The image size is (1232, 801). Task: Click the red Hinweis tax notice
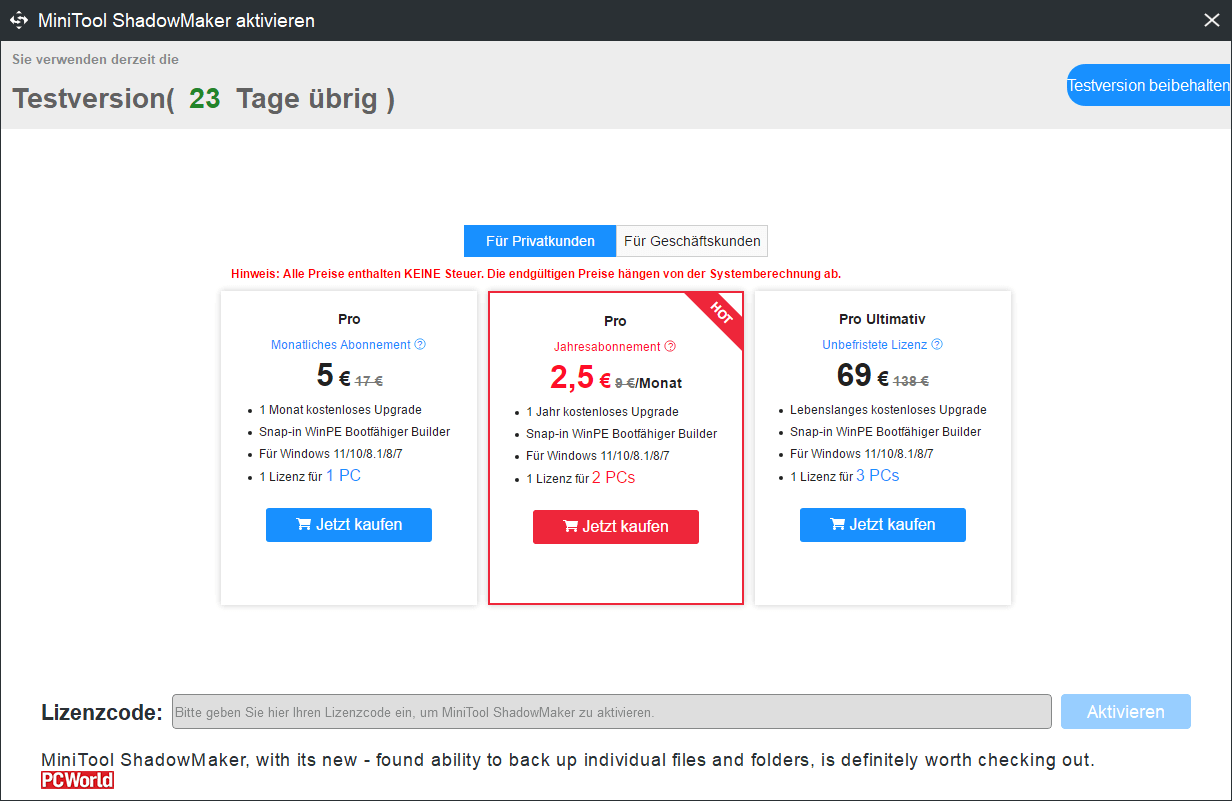click(536, 273)
